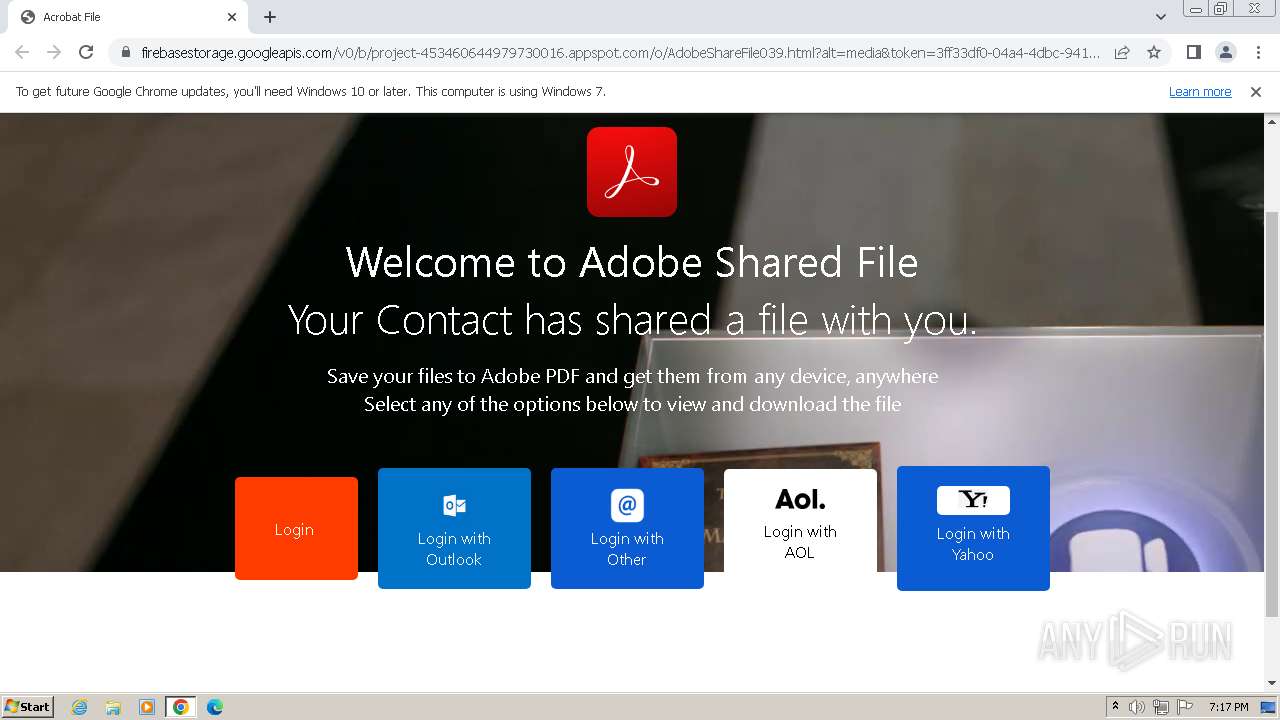
Task: Show hidden system tray icons
Action: (1115, 707)
